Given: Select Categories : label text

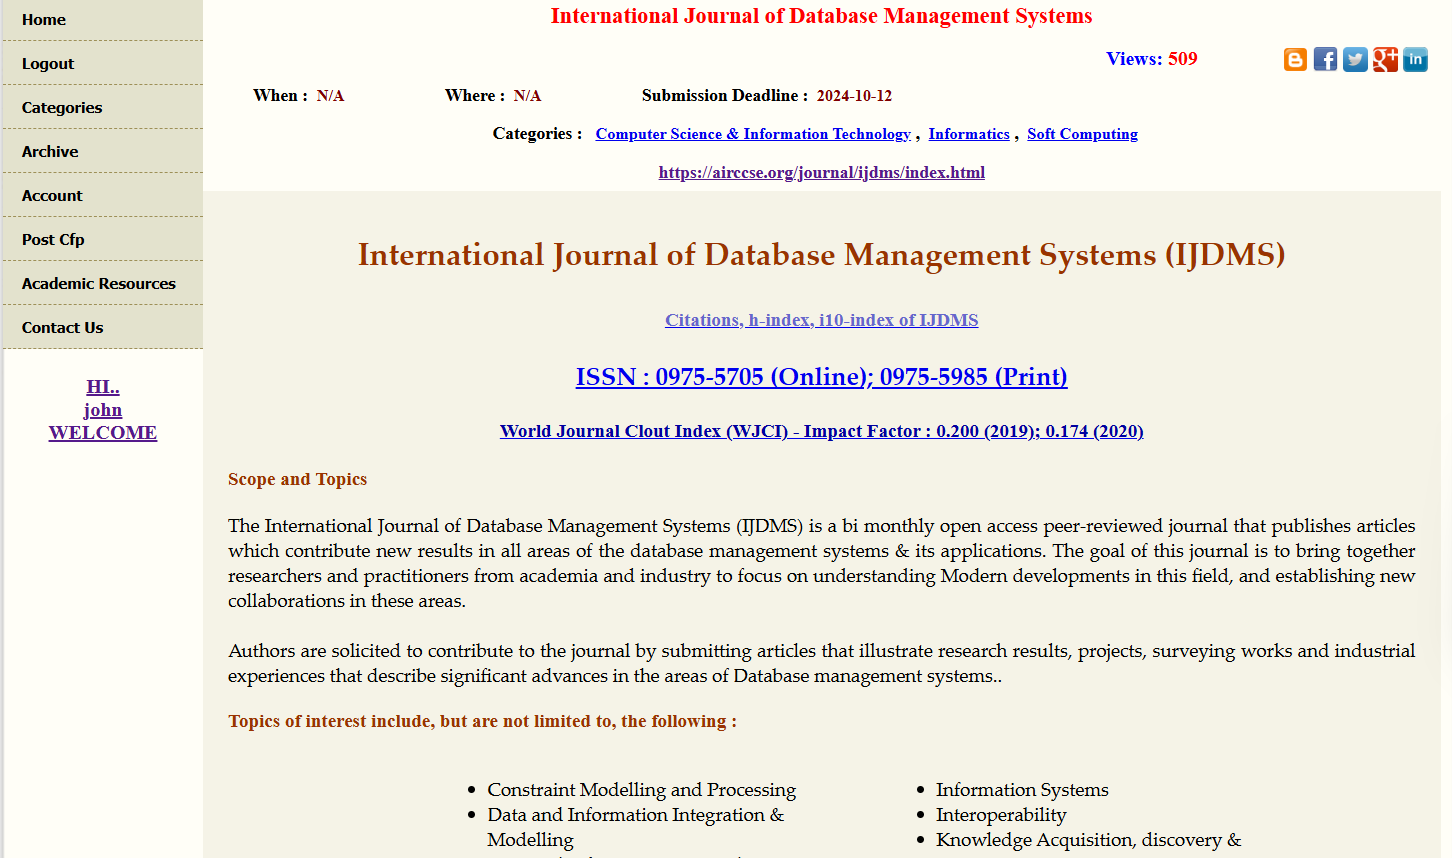Looking at the screenshot, I should pyautogui.click(x=537, y=134).
